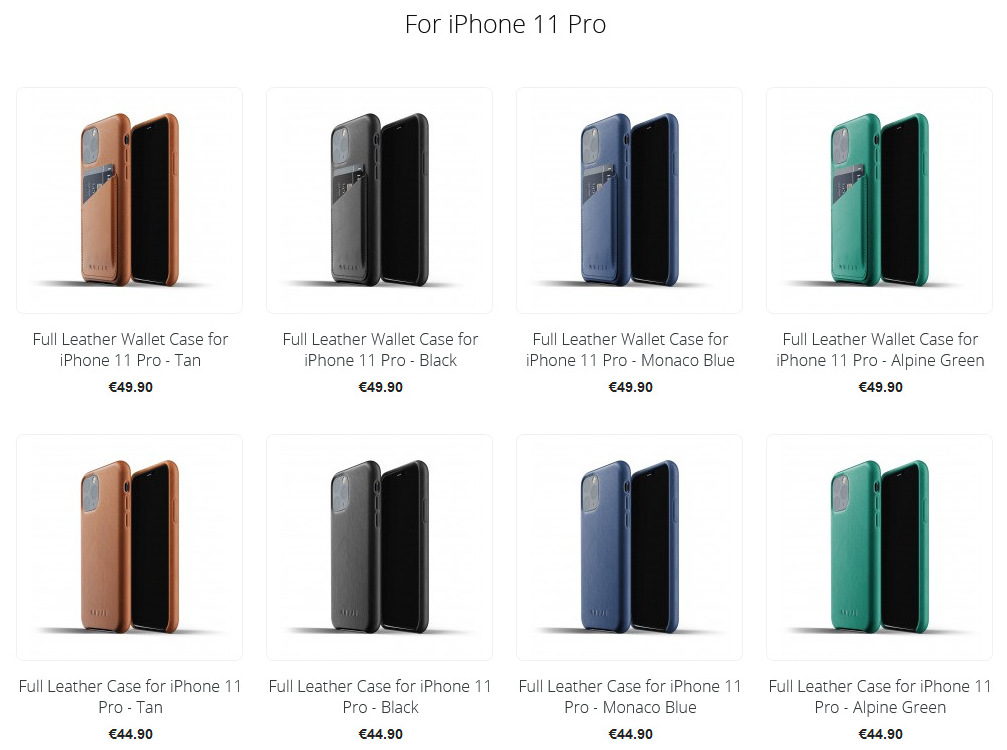Screen dimensions: 1007x750
Task: Click 'Full Leather Wallet Case - Black' title link
Action: [x=380, y=349]
